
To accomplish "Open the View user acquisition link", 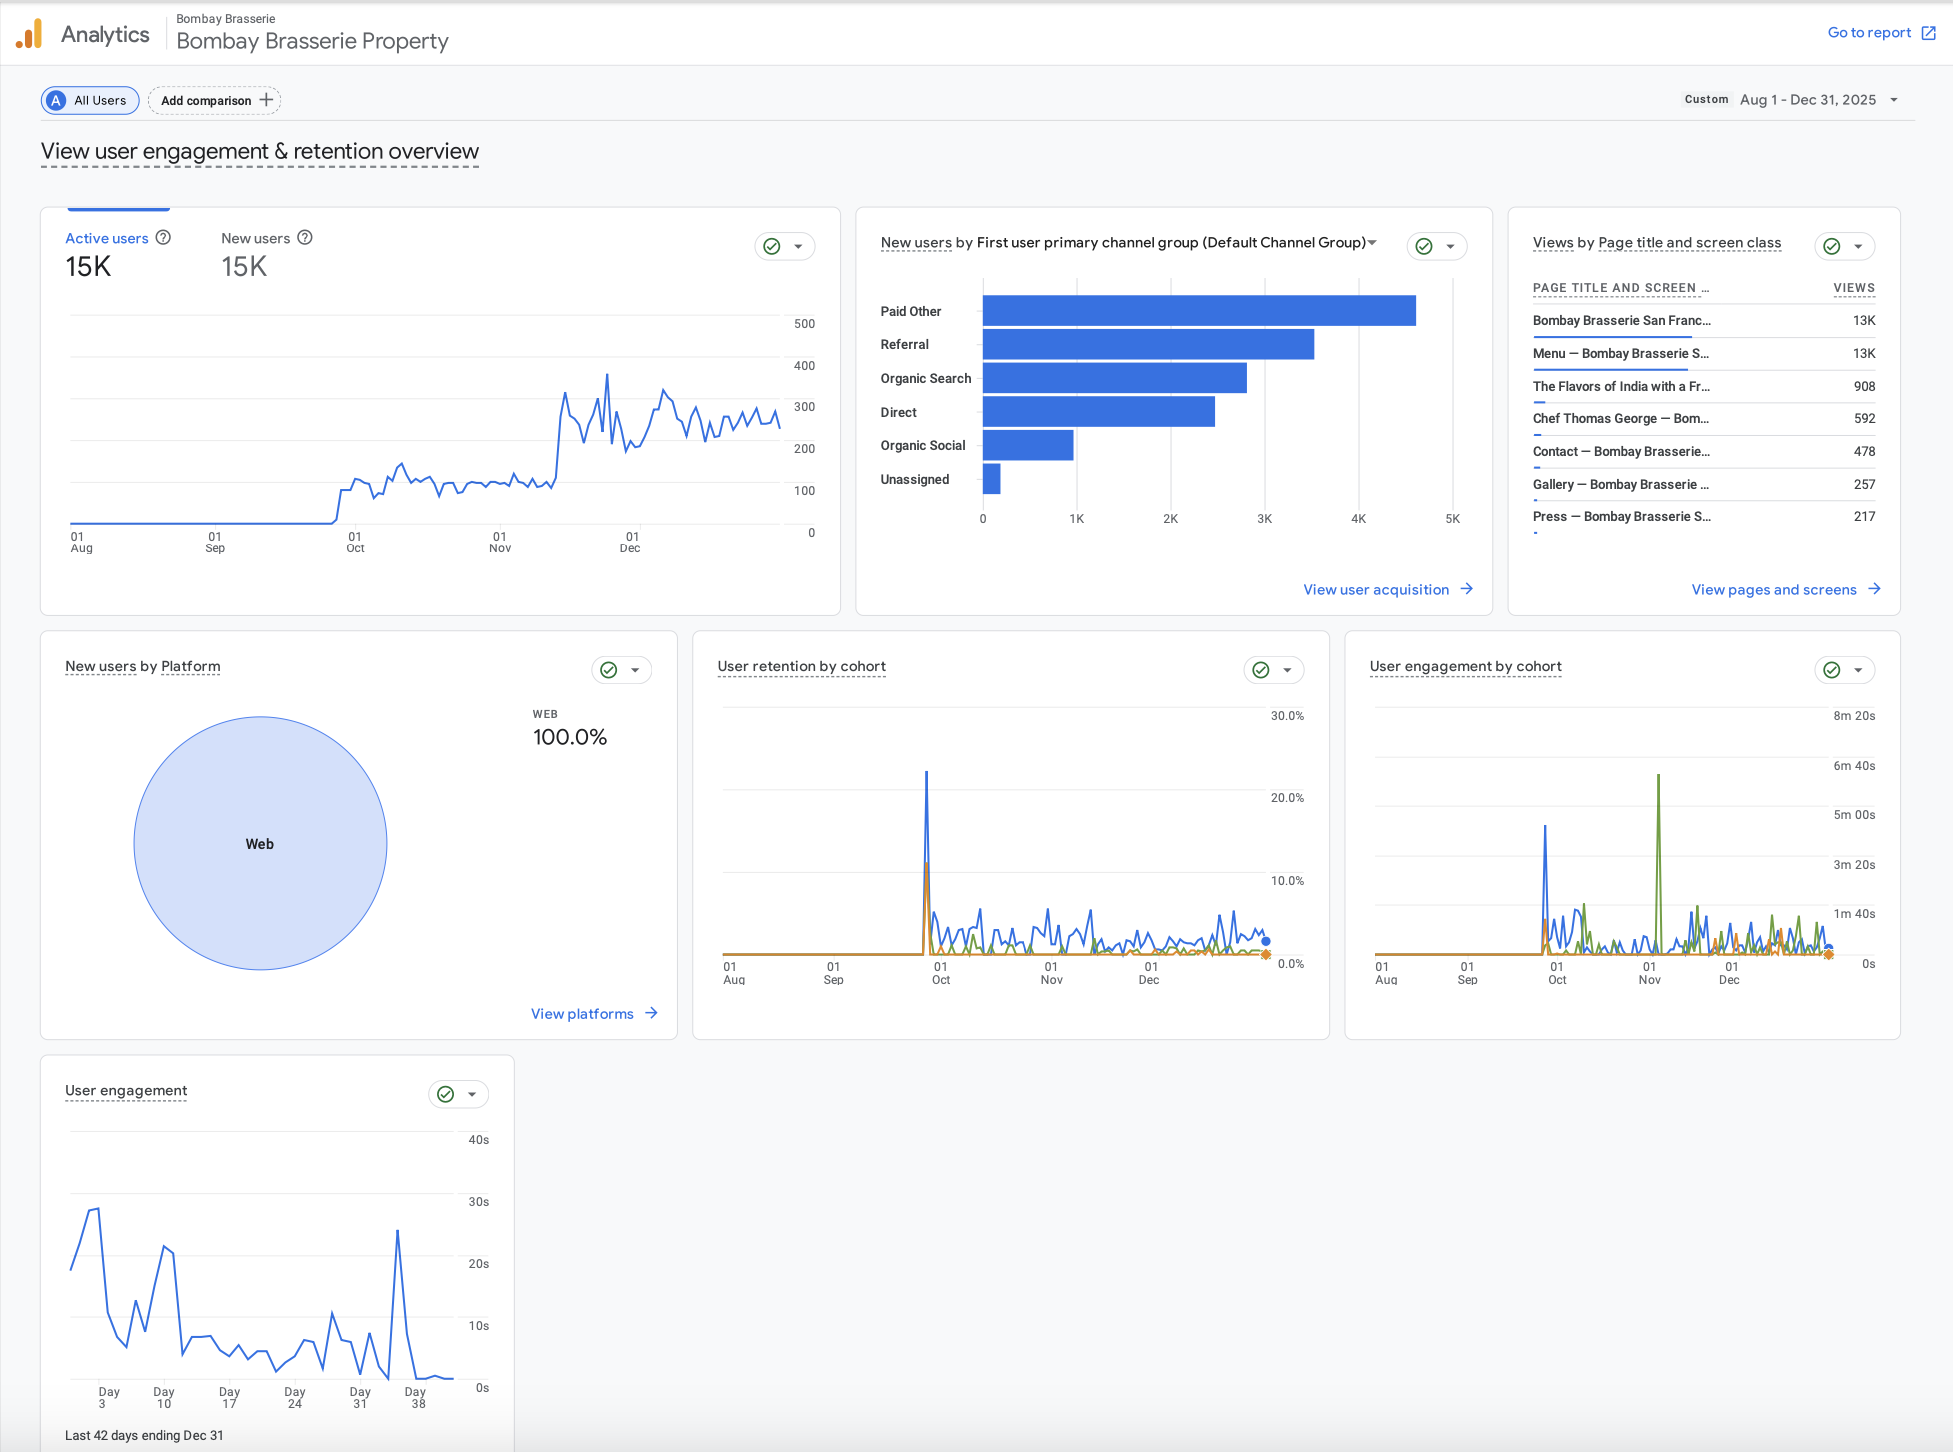I will pos(1375,590).
